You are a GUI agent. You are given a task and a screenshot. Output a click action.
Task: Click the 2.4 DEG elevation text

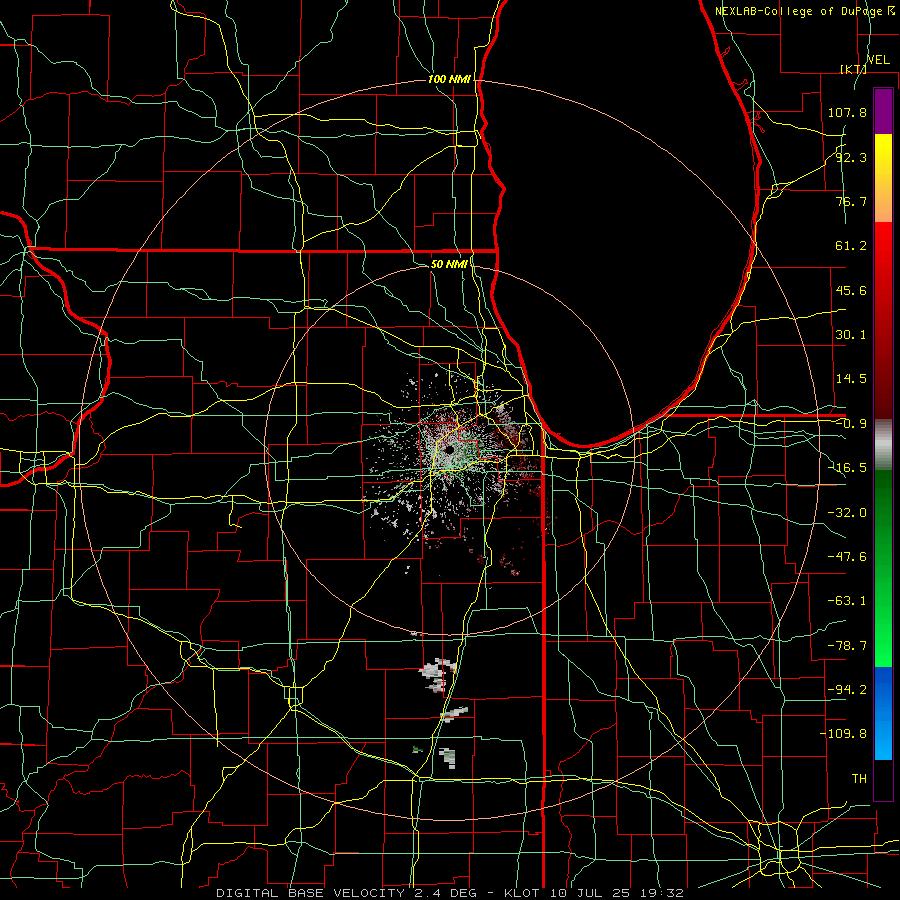[x=447, y=893]
